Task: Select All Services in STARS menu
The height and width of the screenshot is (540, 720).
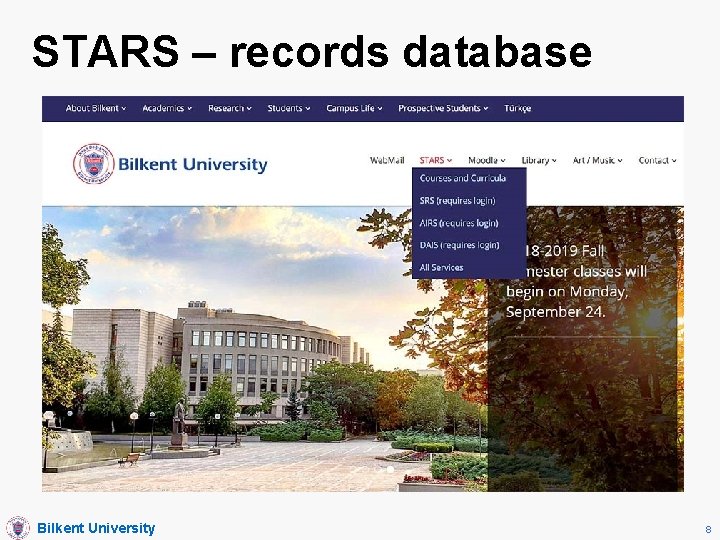Action: pyautogui.click(x=441, y=267)
